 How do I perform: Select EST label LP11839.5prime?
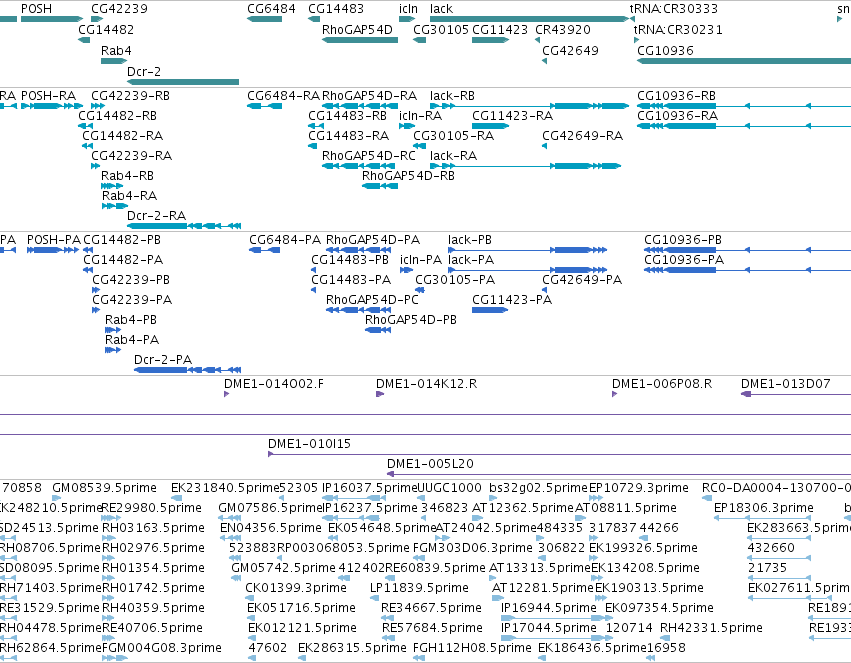(419, 588)
